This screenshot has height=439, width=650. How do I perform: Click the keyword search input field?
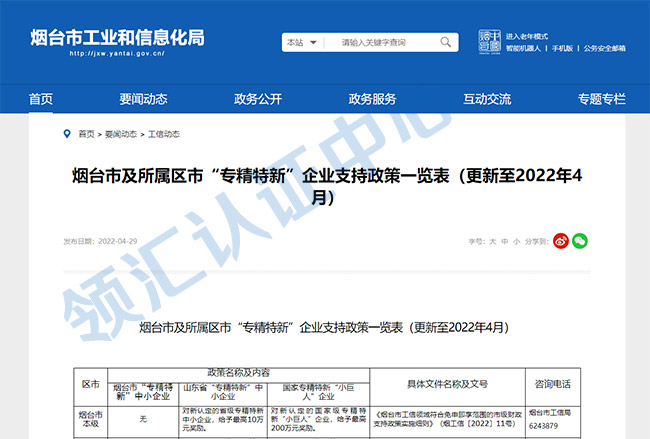(x=380, y=42)
